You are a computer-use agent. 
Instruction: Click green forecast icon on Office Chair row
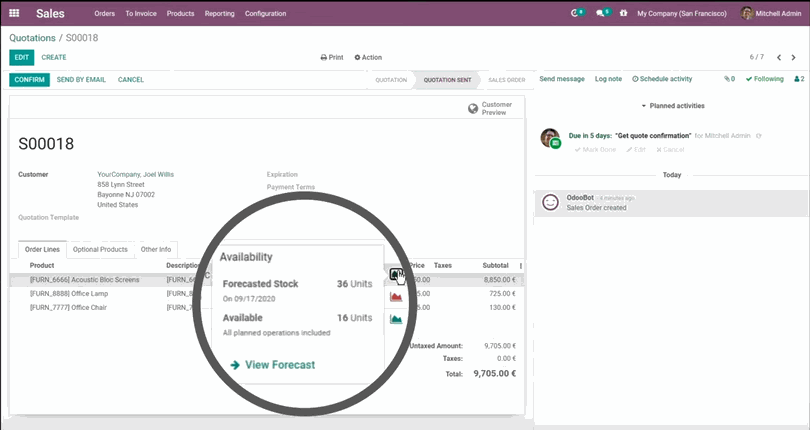pos(396,319)
